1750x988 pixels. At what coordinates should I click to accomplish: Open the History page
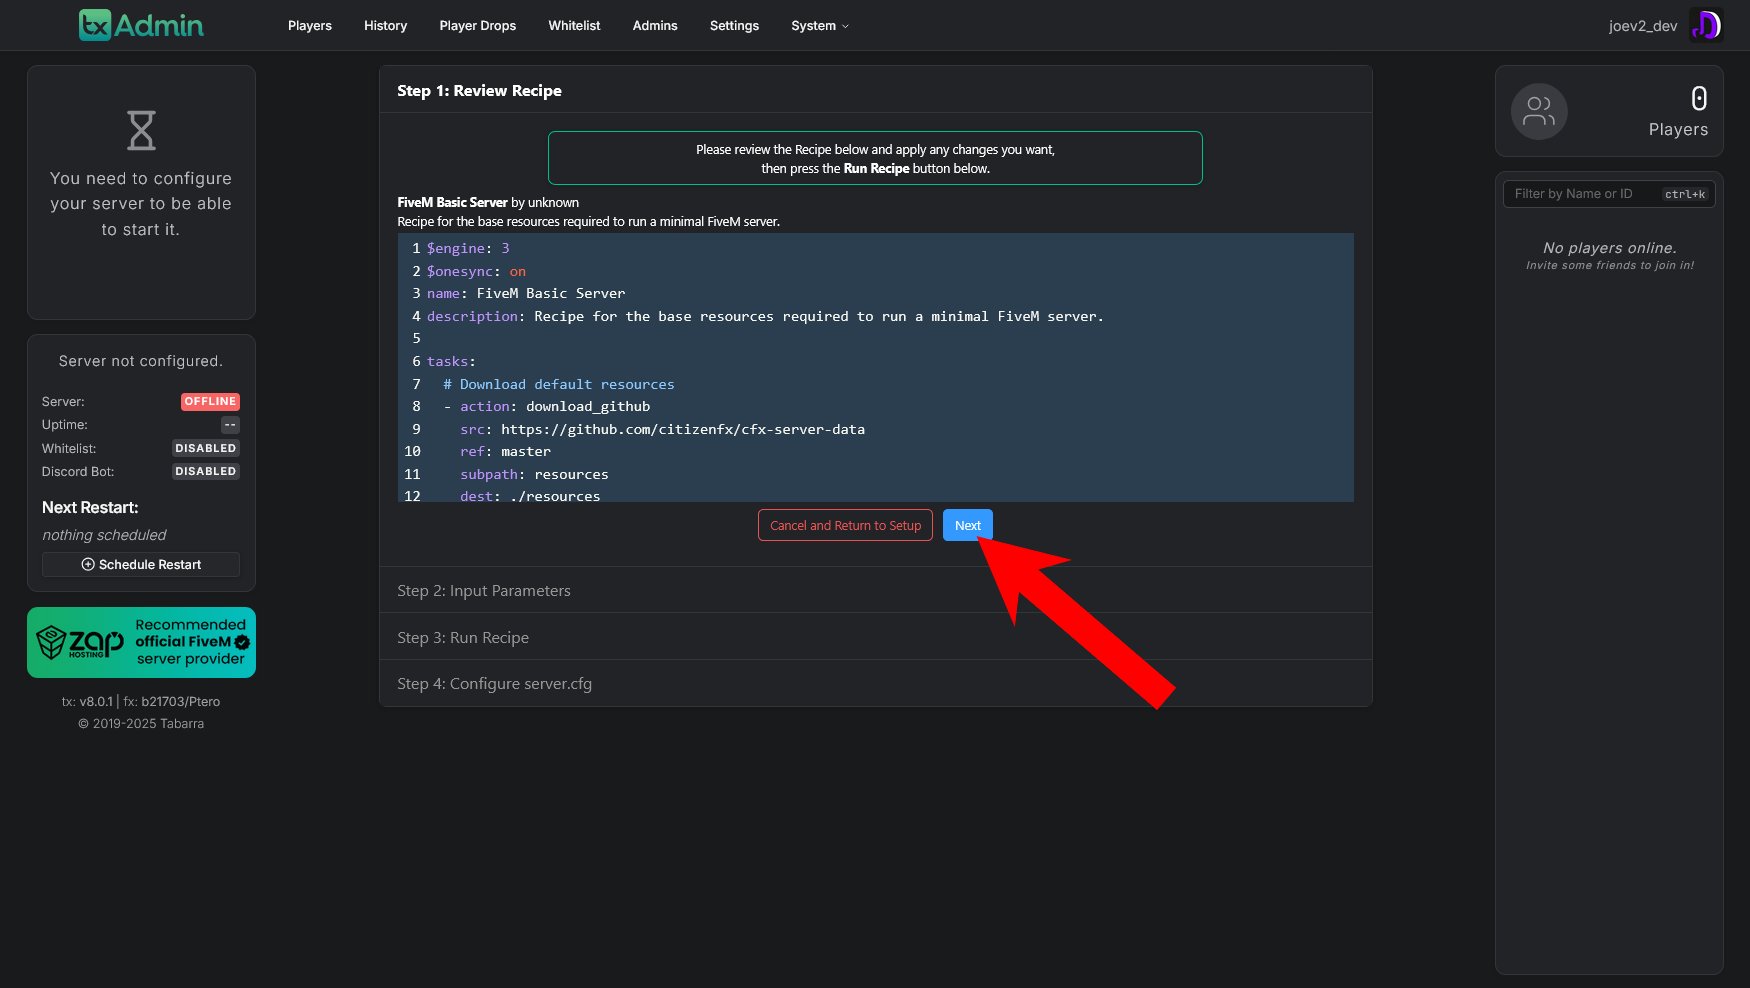coord(385,25)
